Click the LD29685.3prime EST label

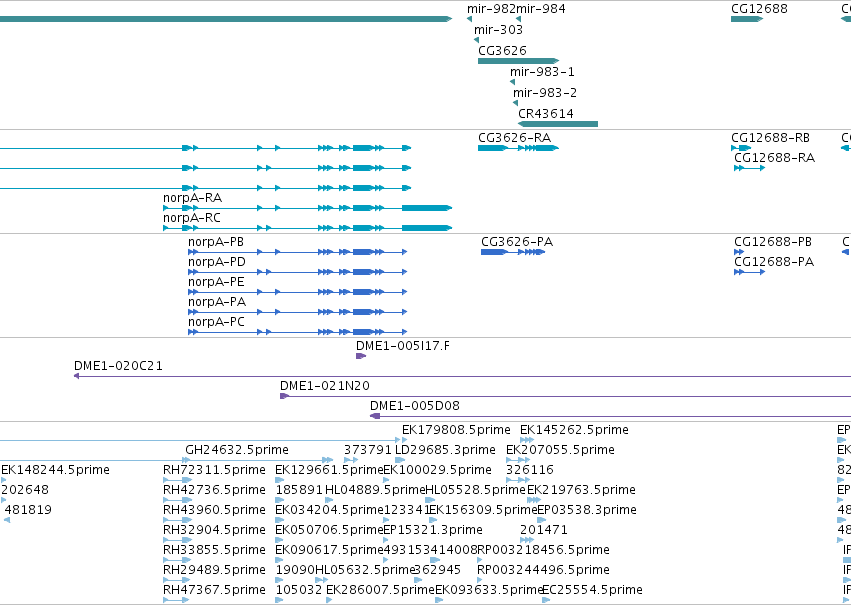(x=445, y=450)
